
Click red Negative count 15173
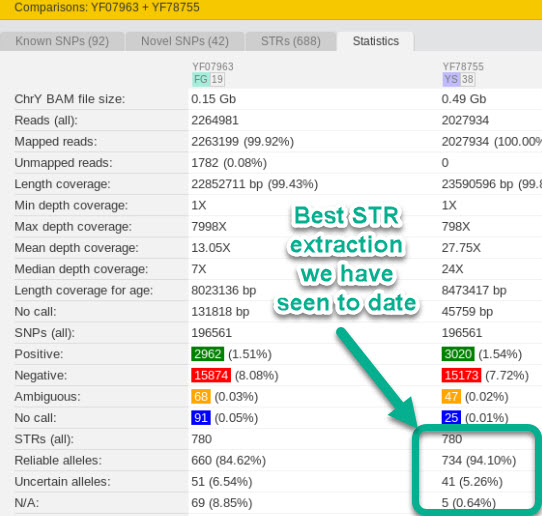click(x=461, y=375)
